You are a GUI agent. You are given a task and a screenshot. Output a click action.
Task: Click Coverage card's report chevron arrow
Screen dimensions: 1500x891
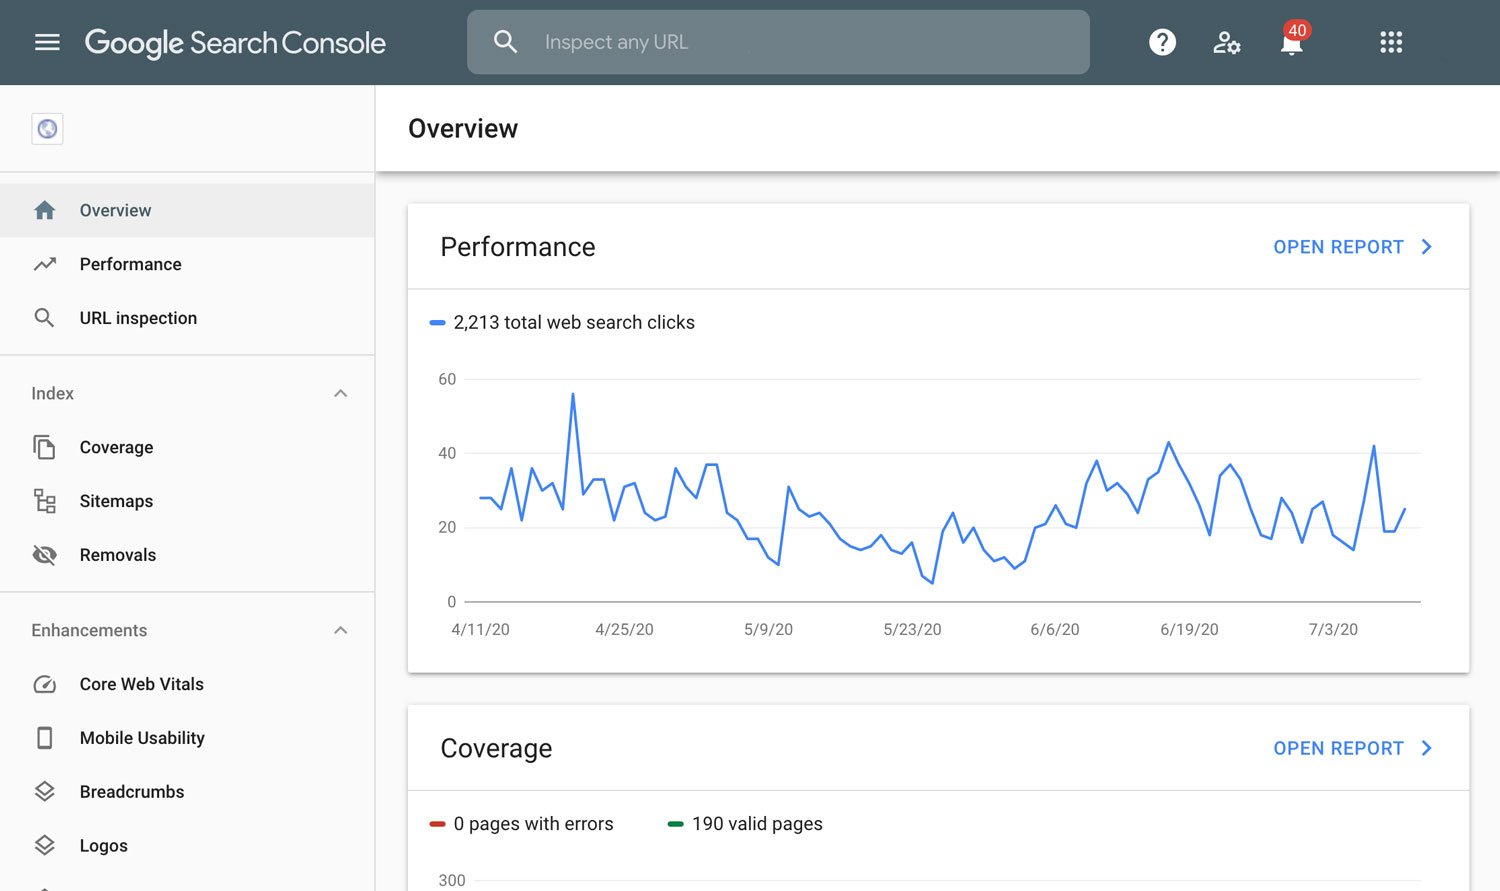pyautogui.click(x=1427, y=748)
